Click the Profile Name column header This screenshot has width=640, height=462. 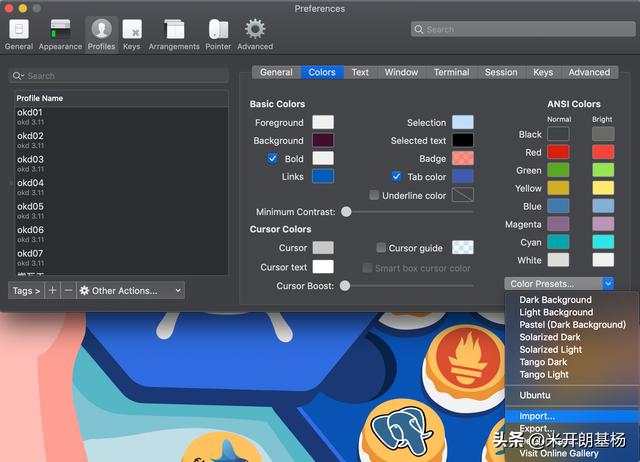click(121, 98)
